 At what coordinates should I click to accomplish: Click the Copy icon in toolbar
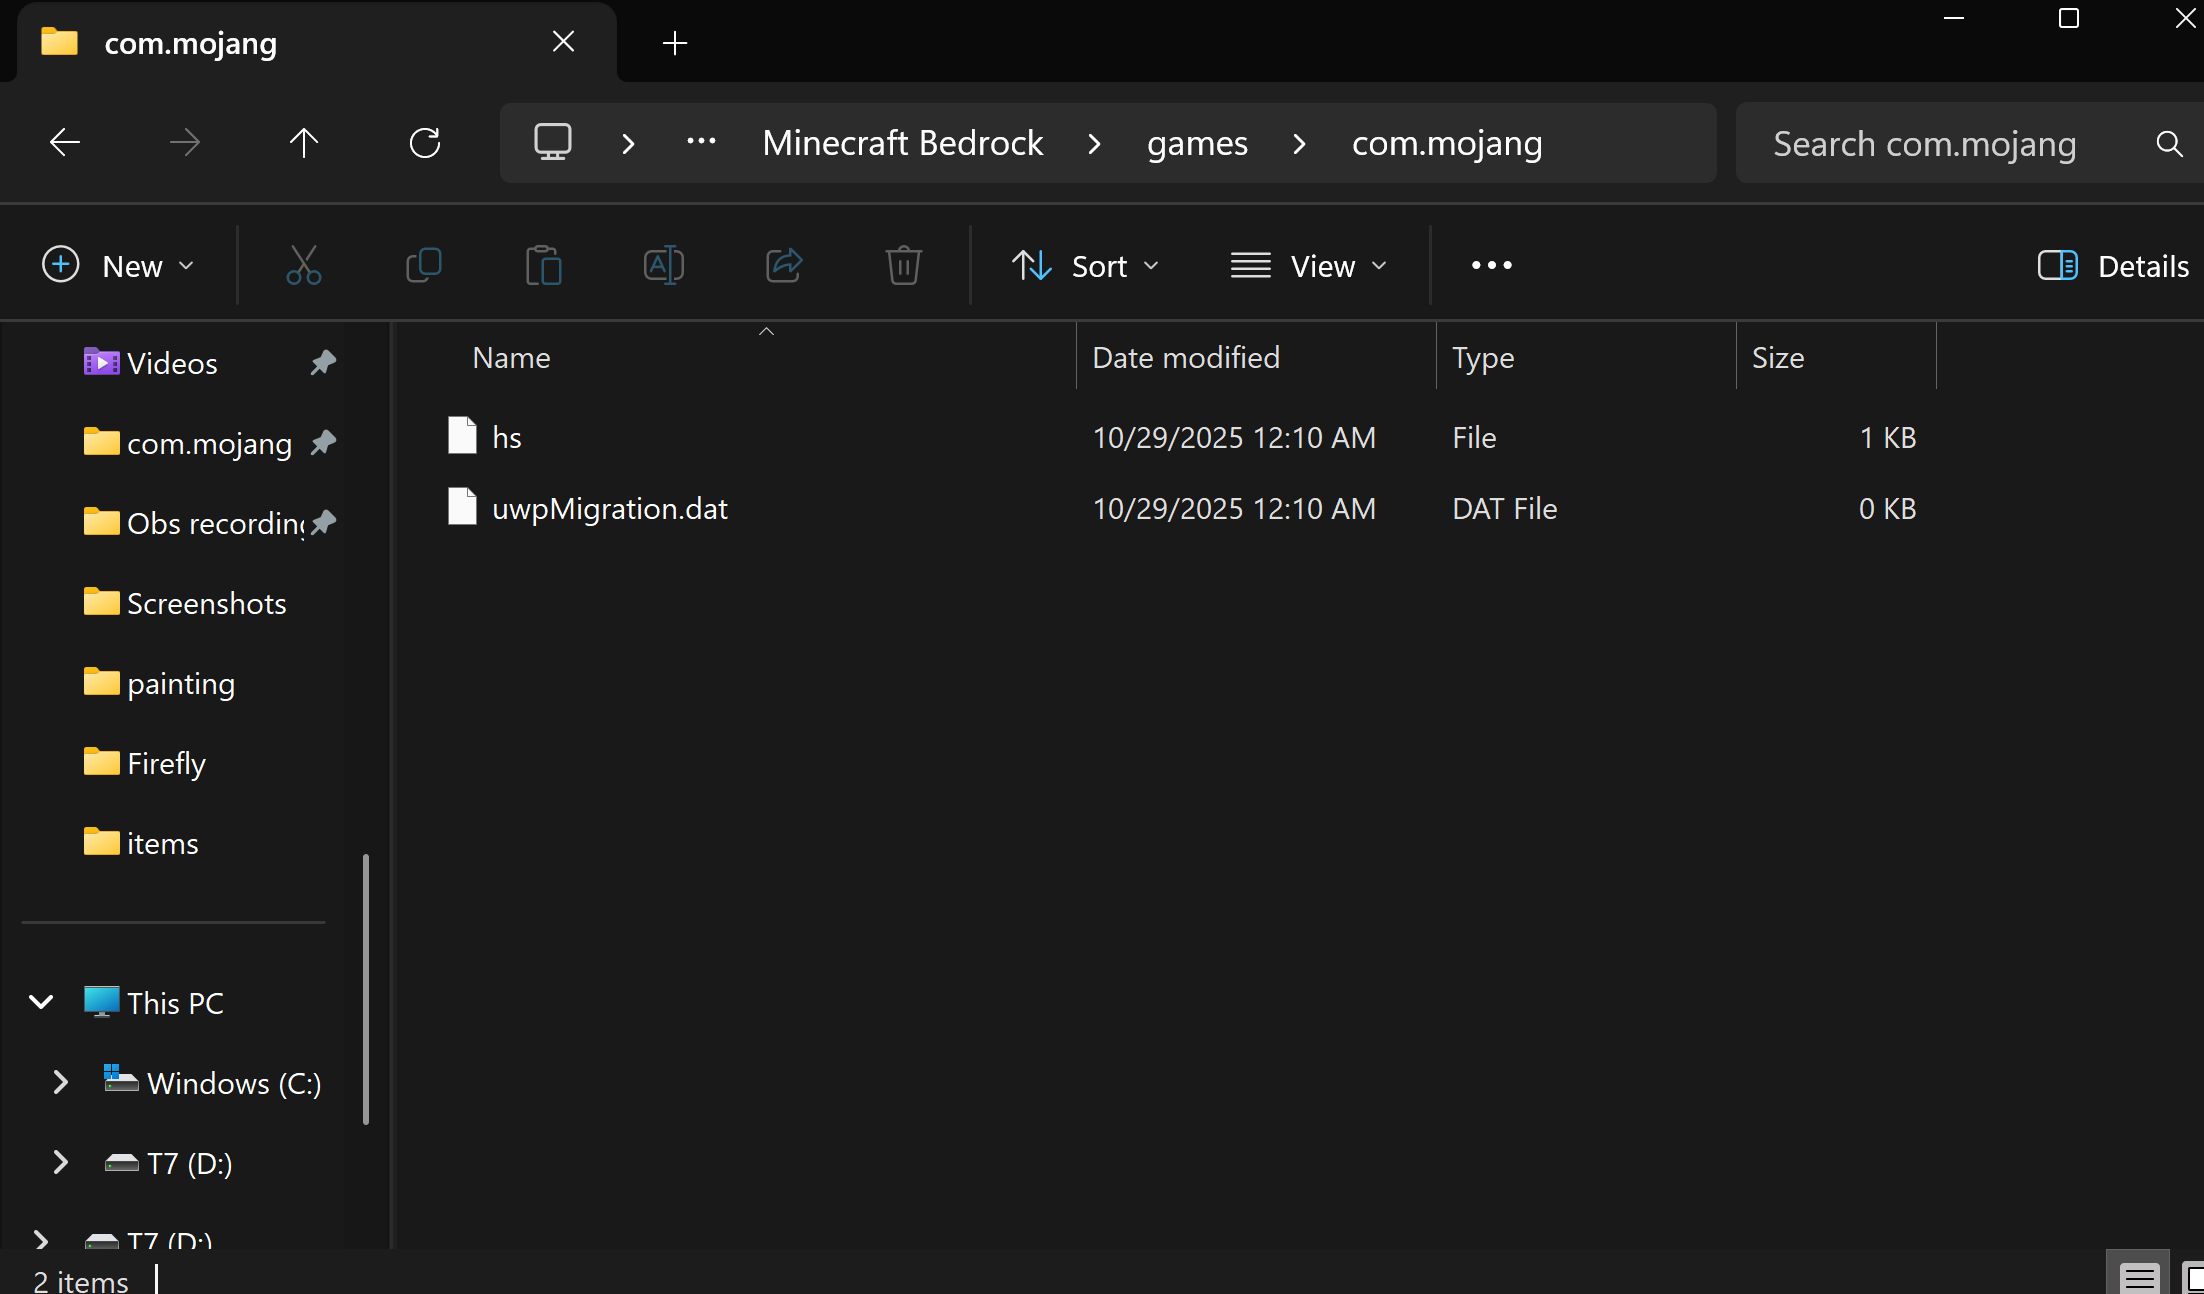coord(423,266)
